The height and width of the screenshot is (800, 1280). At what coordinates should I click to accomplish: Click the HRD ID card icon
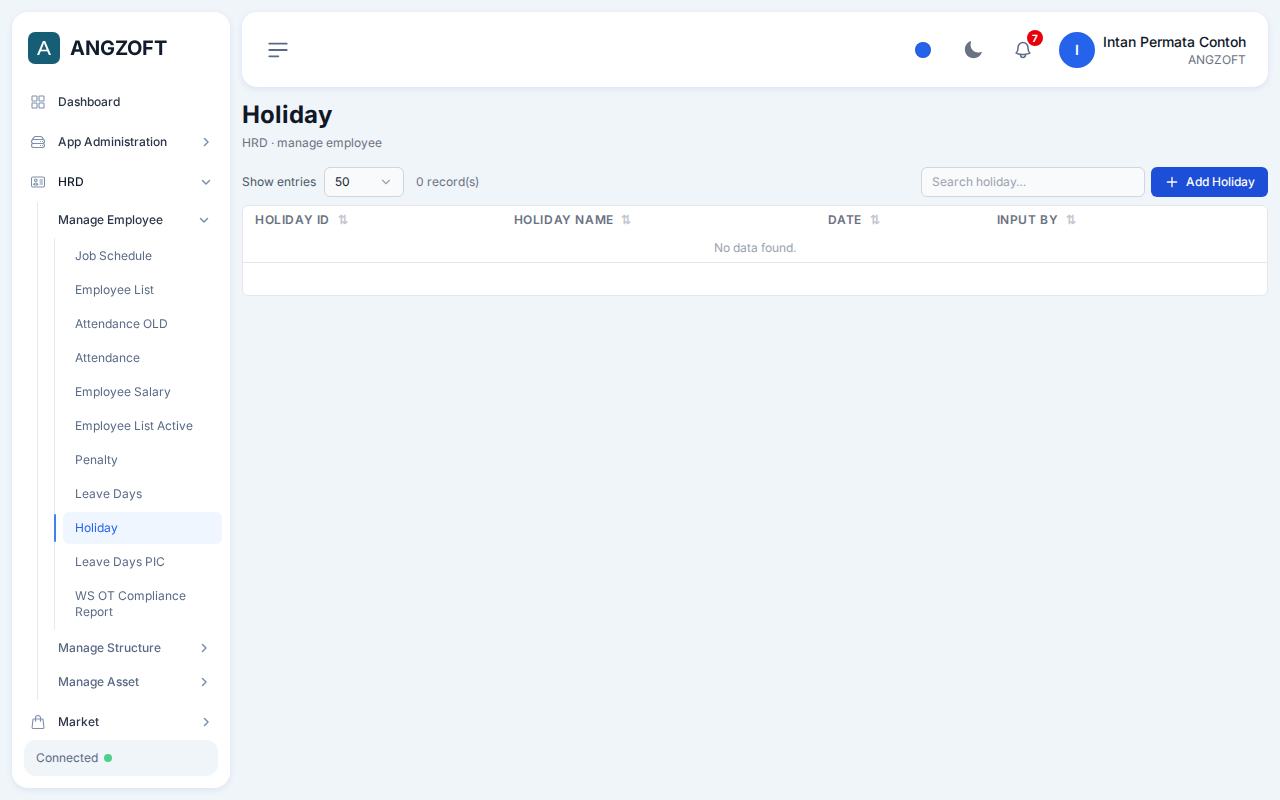pyautogui.click(x=38, y=182)
